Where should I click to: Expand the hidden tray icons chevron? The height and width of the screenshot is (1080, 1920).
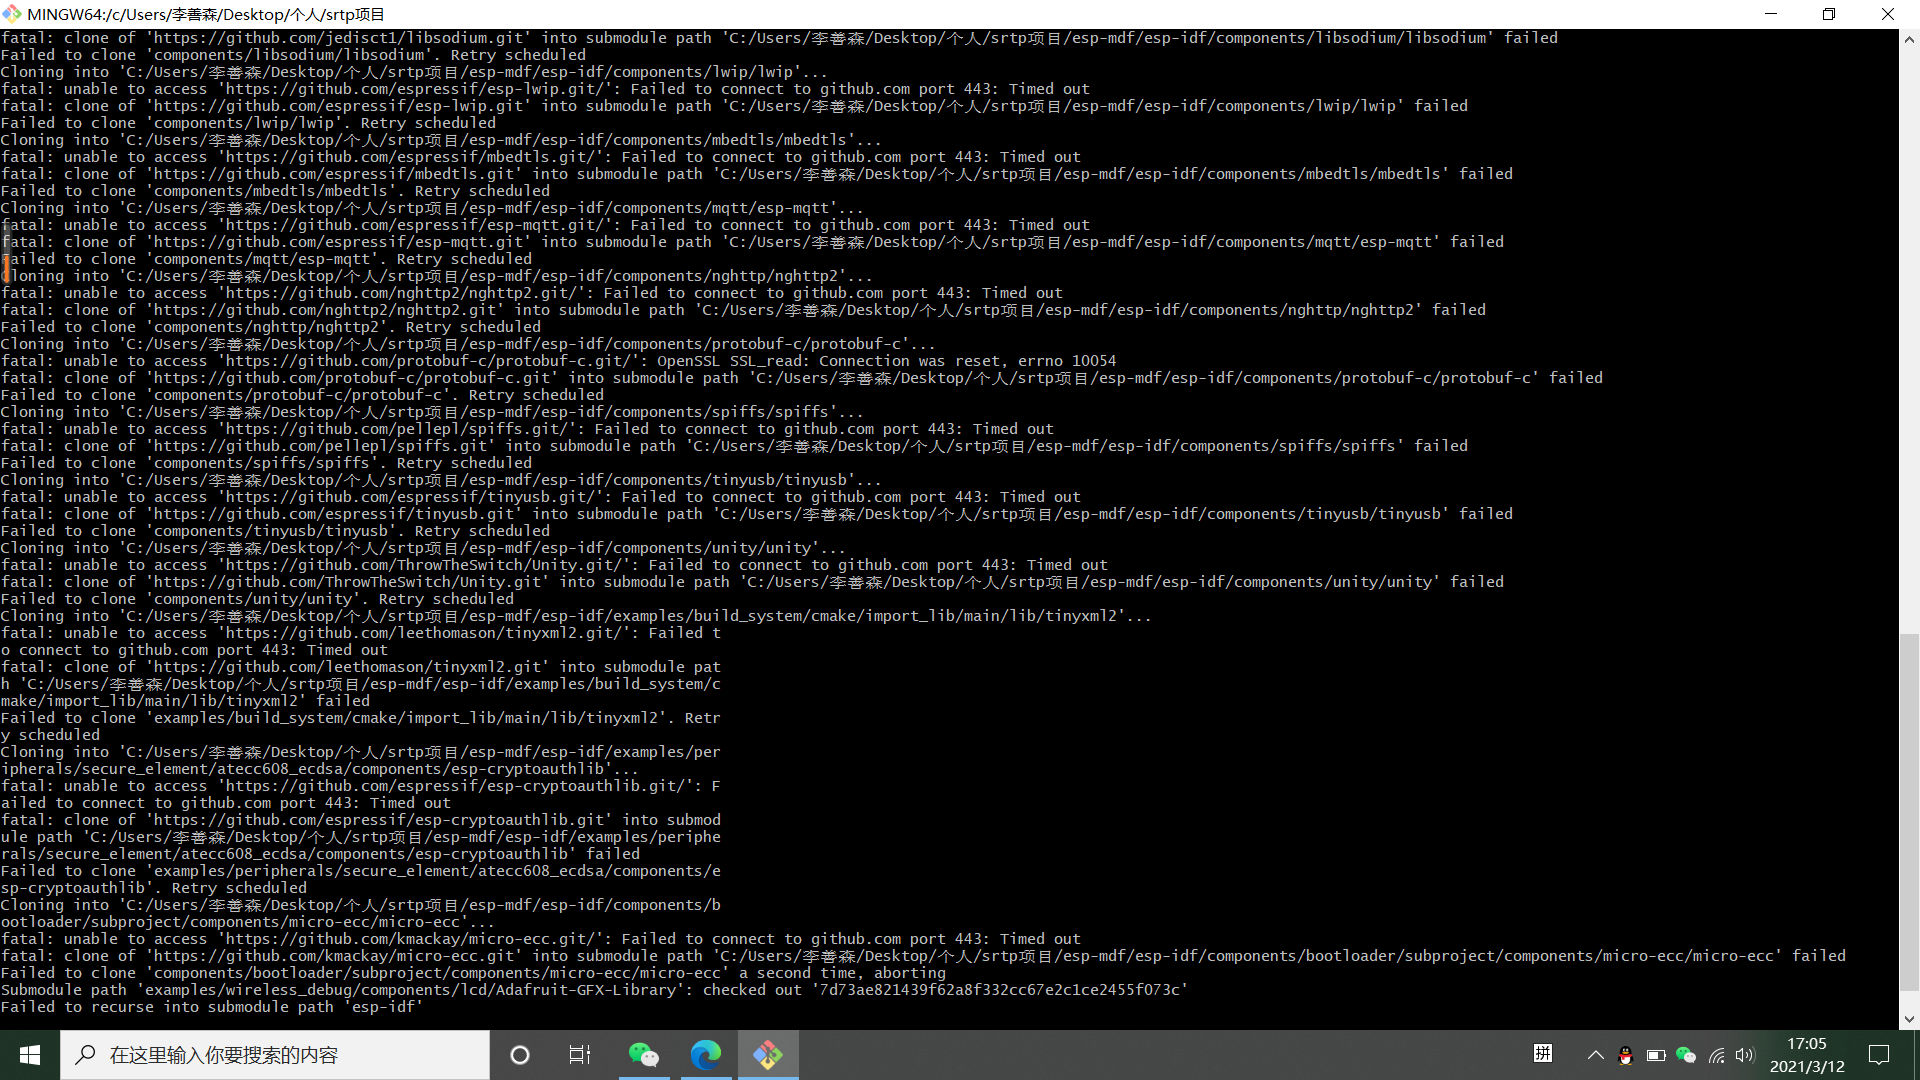[x=1595, y=1055]
